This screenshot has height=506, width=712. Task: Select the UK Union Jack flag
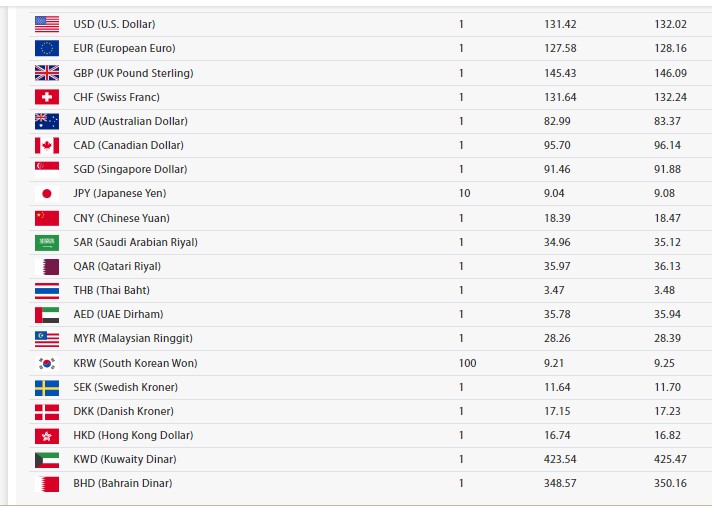tap(47, 73)
